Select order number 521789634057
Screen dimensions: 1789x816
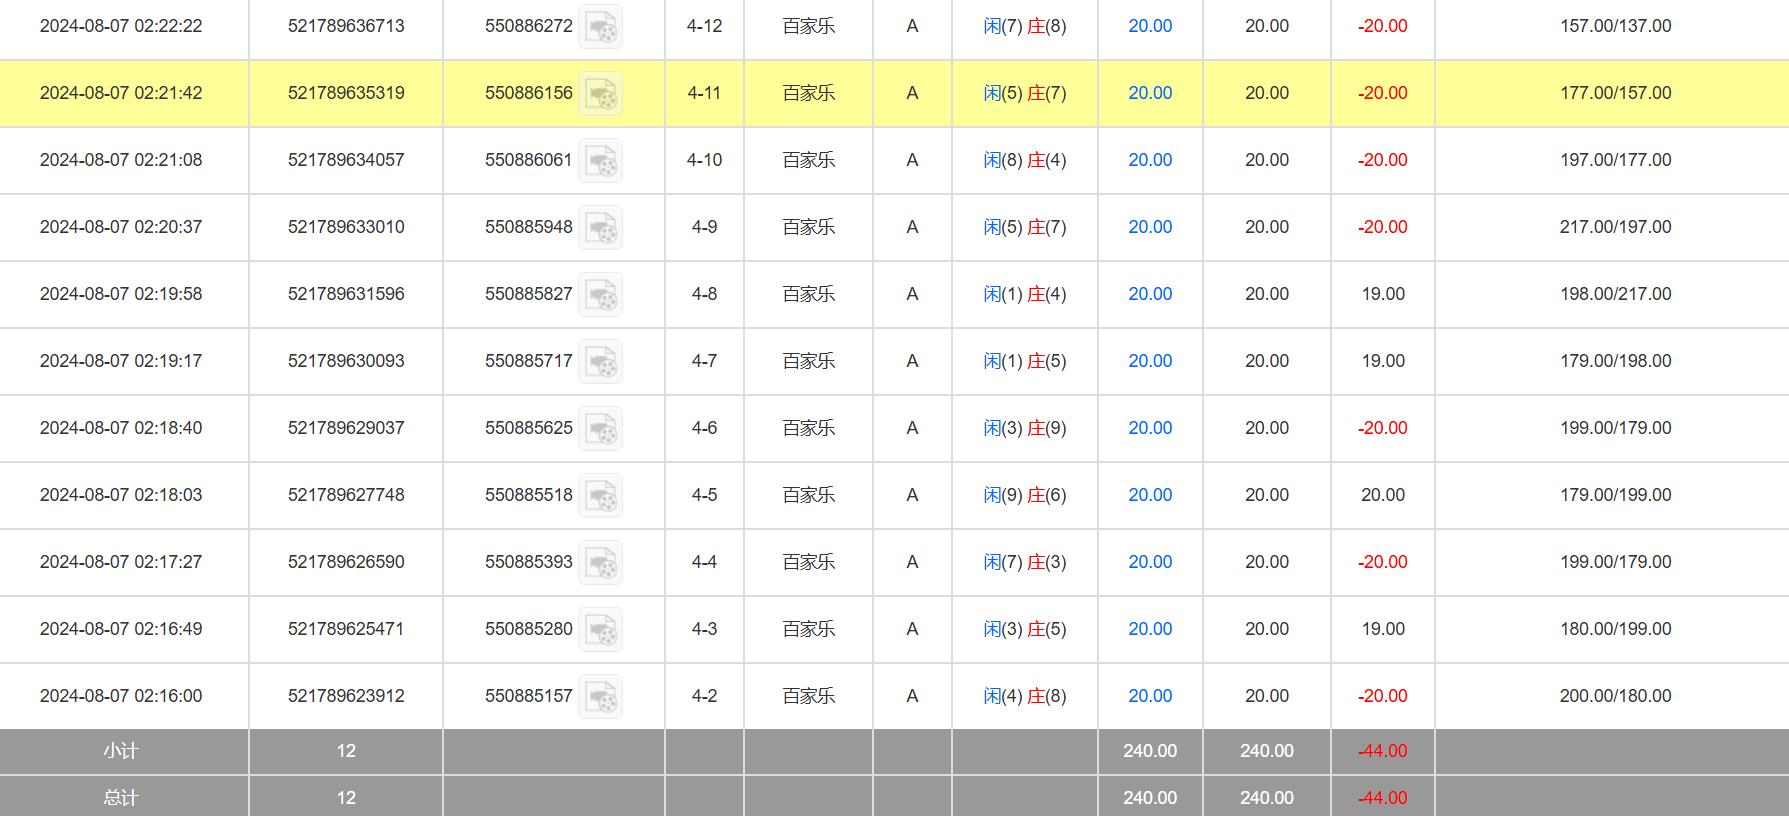click(346, 160)
